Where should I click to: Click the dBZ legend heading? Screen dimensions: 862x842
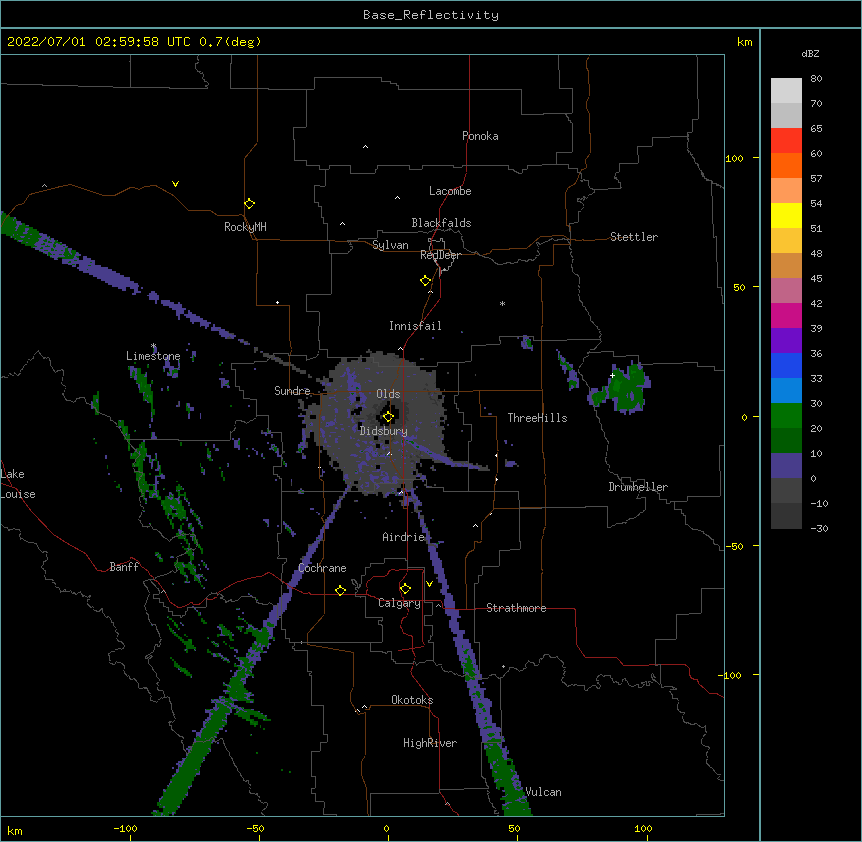(x=810, y=54)
